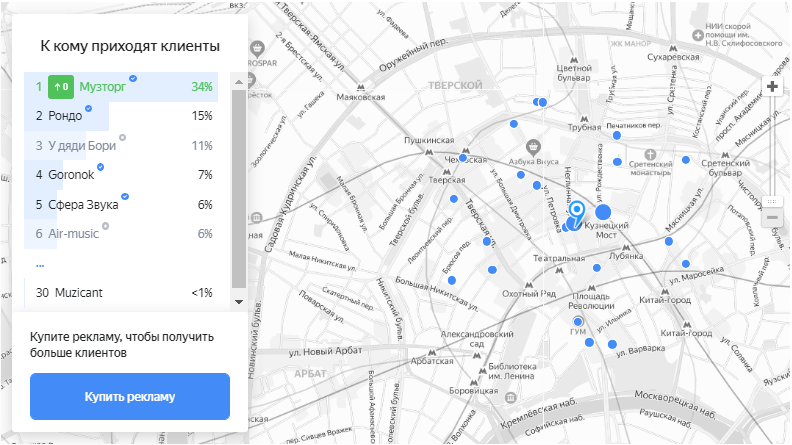Click the list scrollbar up arrow
This screenshot has width=792, height=445.
click(239, 81)
